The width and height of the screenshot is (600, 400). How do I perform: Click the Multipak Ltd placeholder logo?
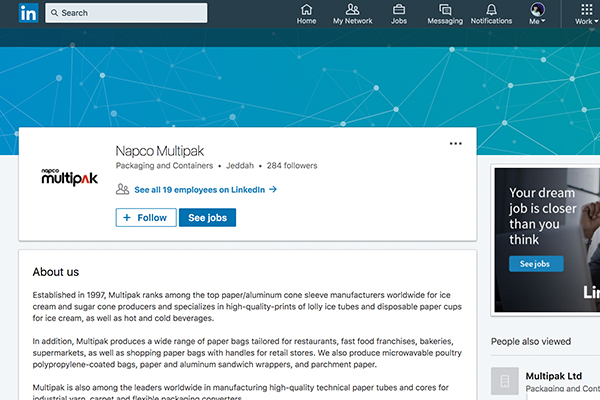[x=505, y=381]
